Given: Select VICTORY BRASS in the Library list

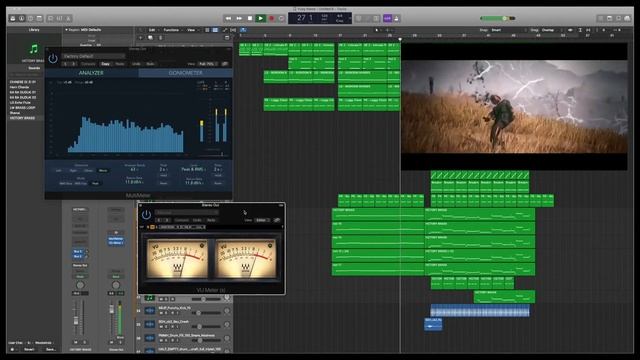Looking at the screenshot, I should coord(22,118).
